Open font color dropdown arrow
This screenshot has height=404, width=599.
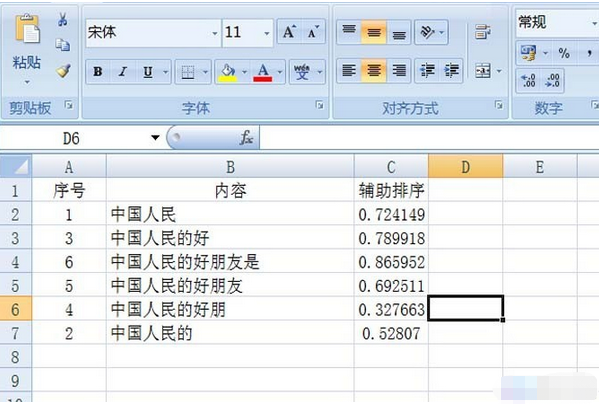[280, 71]
